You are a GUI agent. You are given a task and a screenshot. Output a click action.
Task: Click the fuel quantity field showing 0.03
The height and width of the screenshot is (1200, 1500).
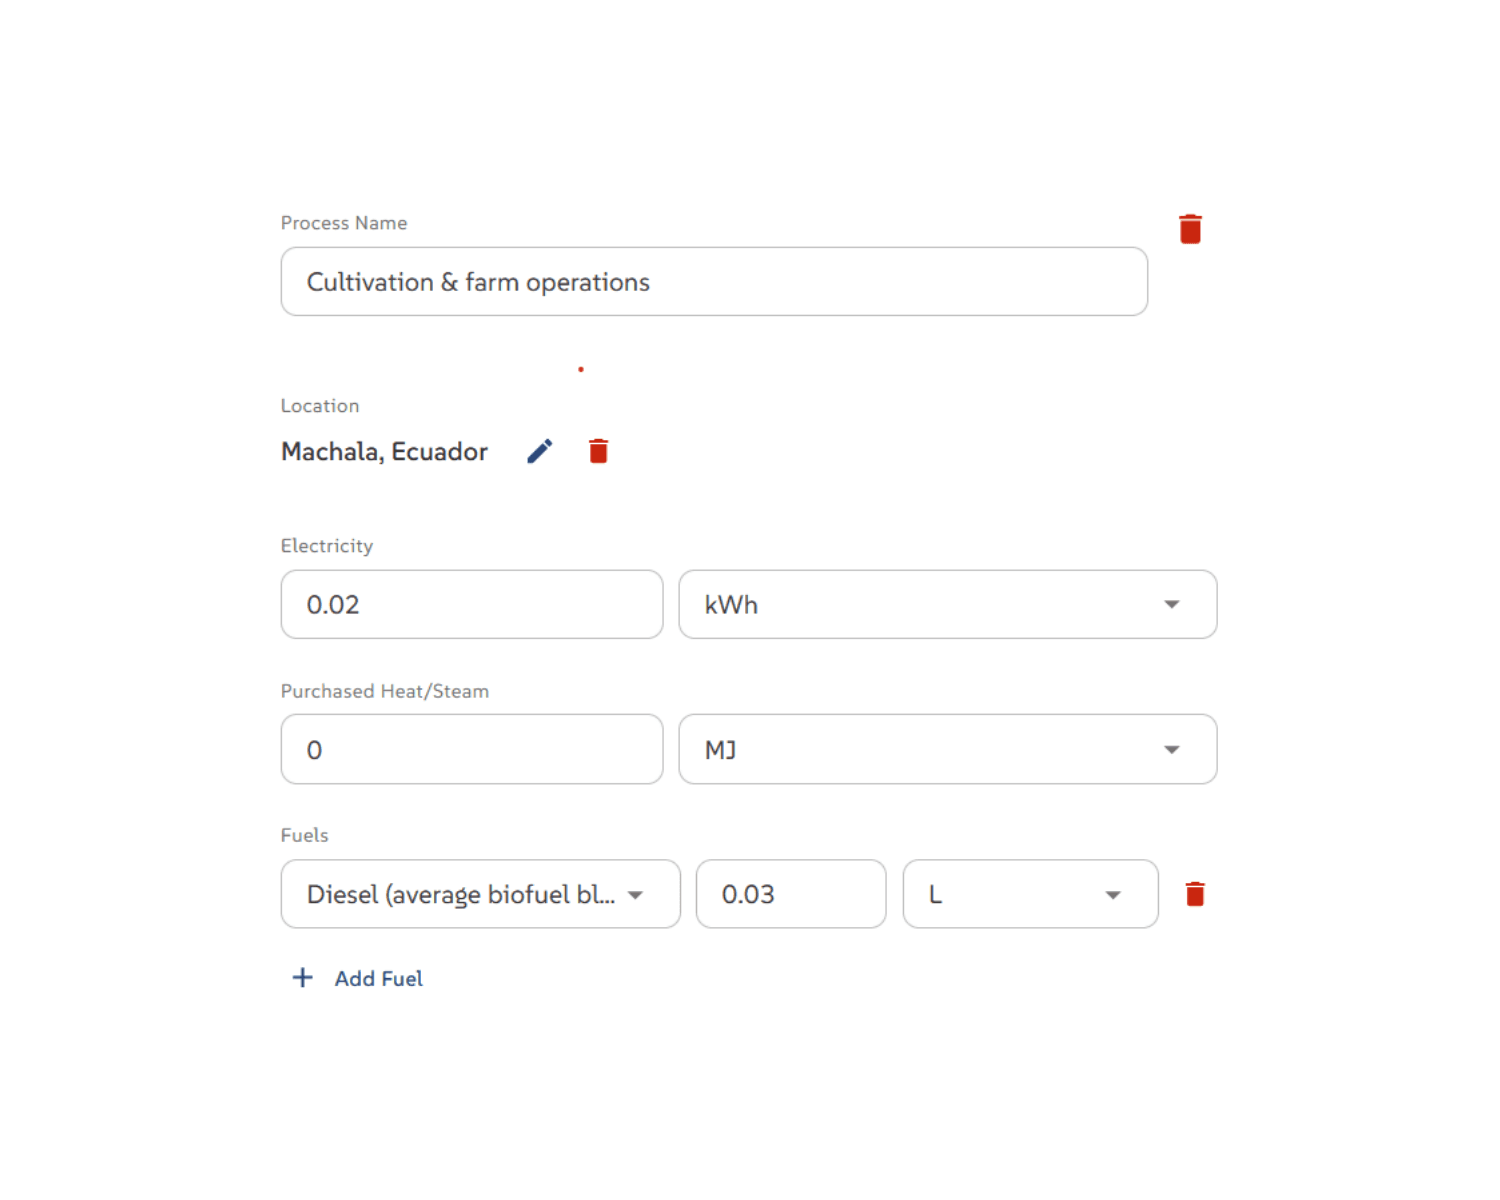790,894
